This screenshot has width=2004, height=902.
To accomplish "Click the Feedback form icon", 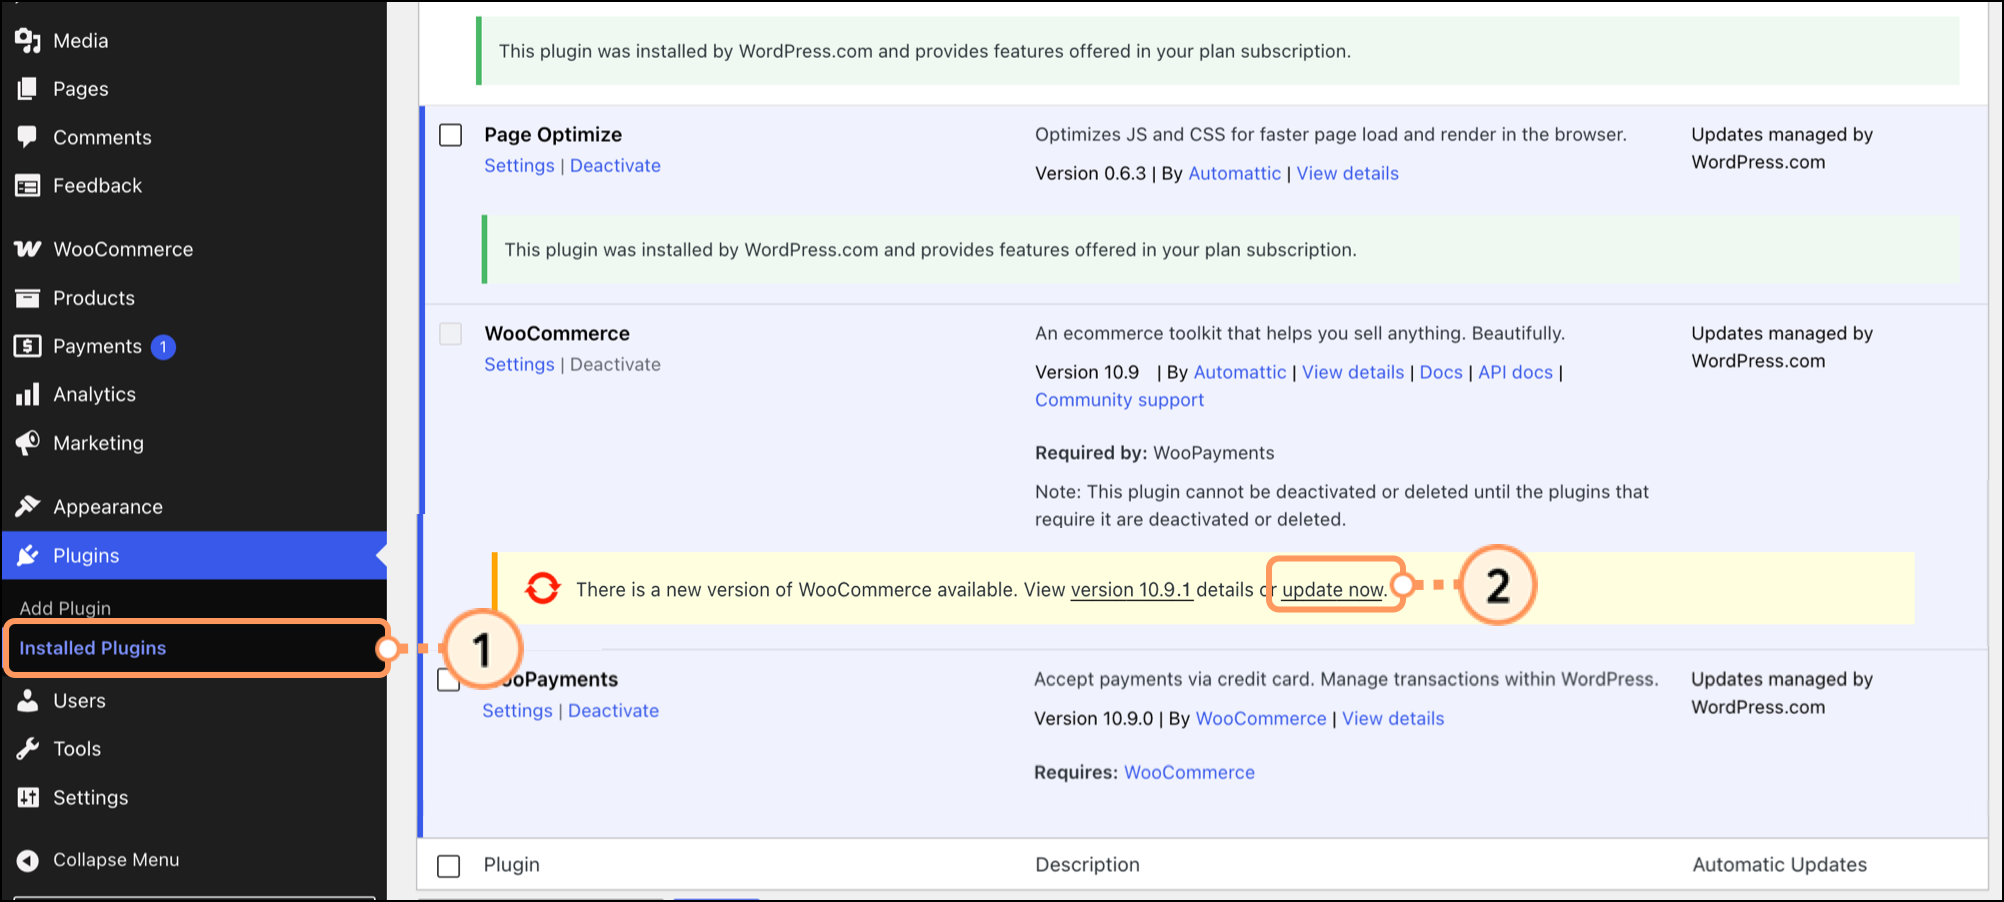I will point(27,186).
